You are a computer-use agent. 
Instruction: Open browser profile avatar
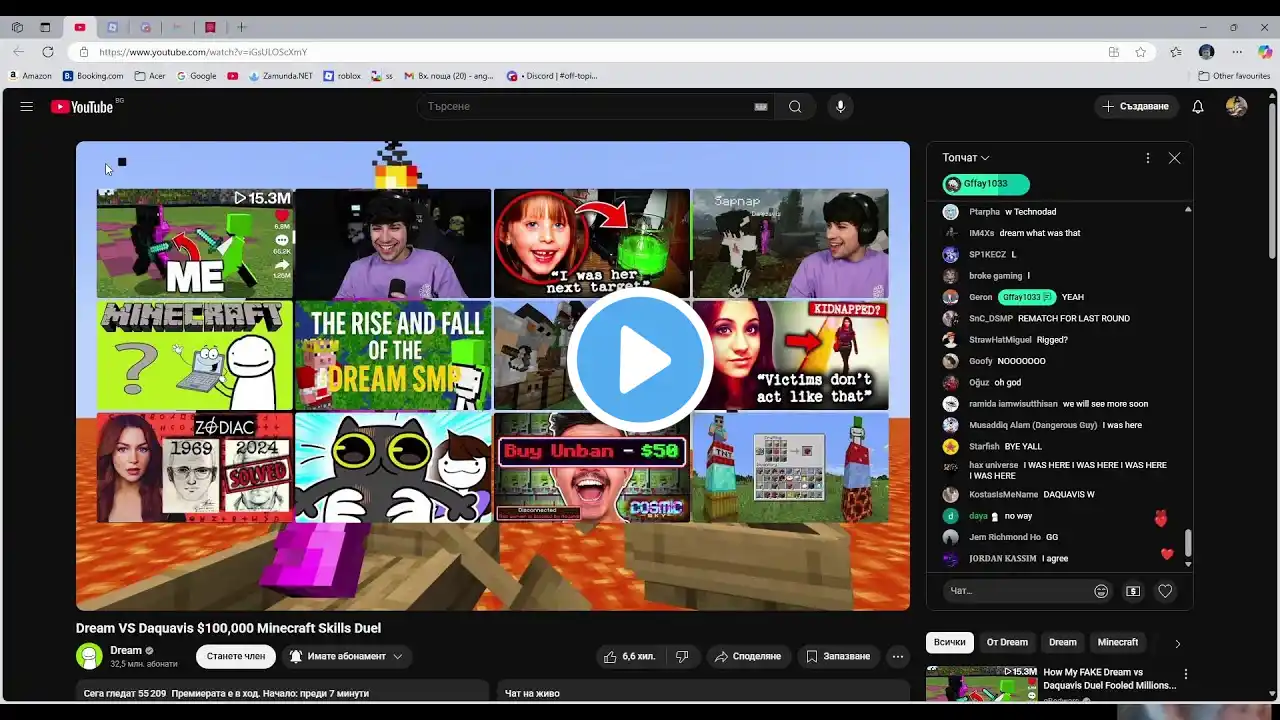tap(1206, 52)
